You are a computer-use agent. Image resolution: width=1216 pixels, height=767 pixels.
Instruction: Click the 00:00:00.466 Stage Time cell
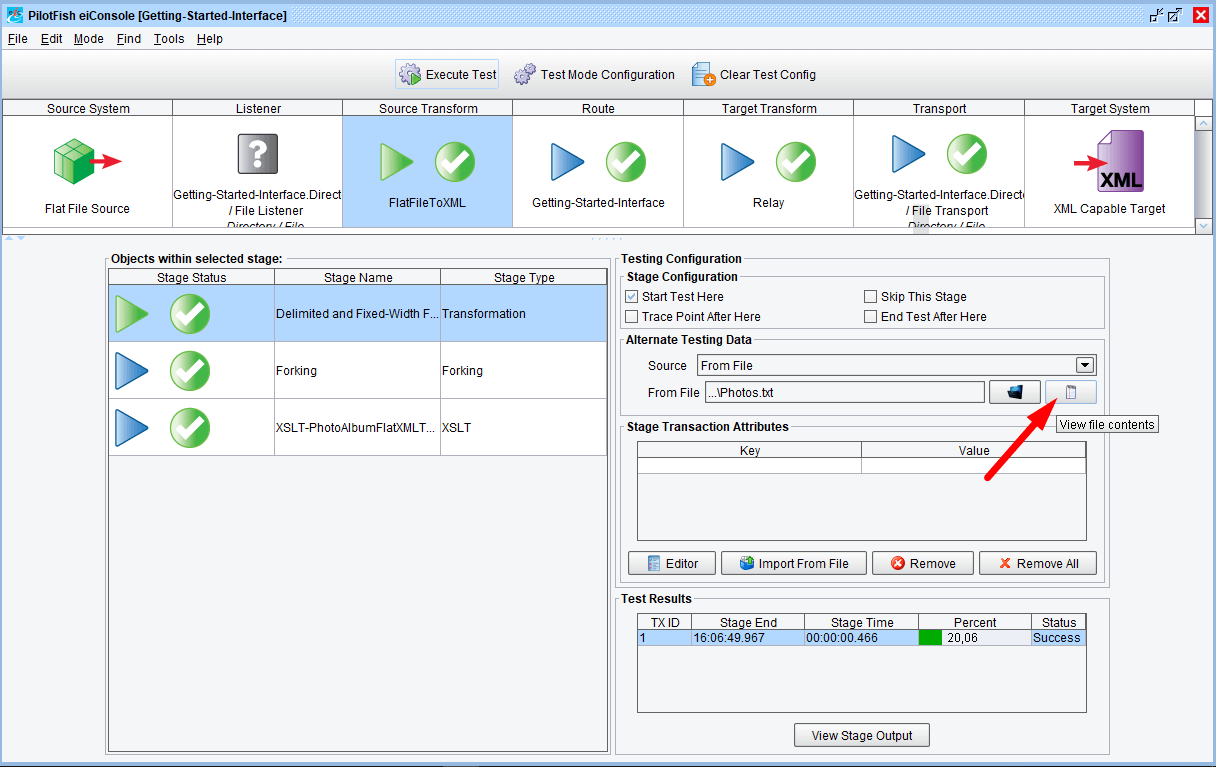tap(861, 638)
